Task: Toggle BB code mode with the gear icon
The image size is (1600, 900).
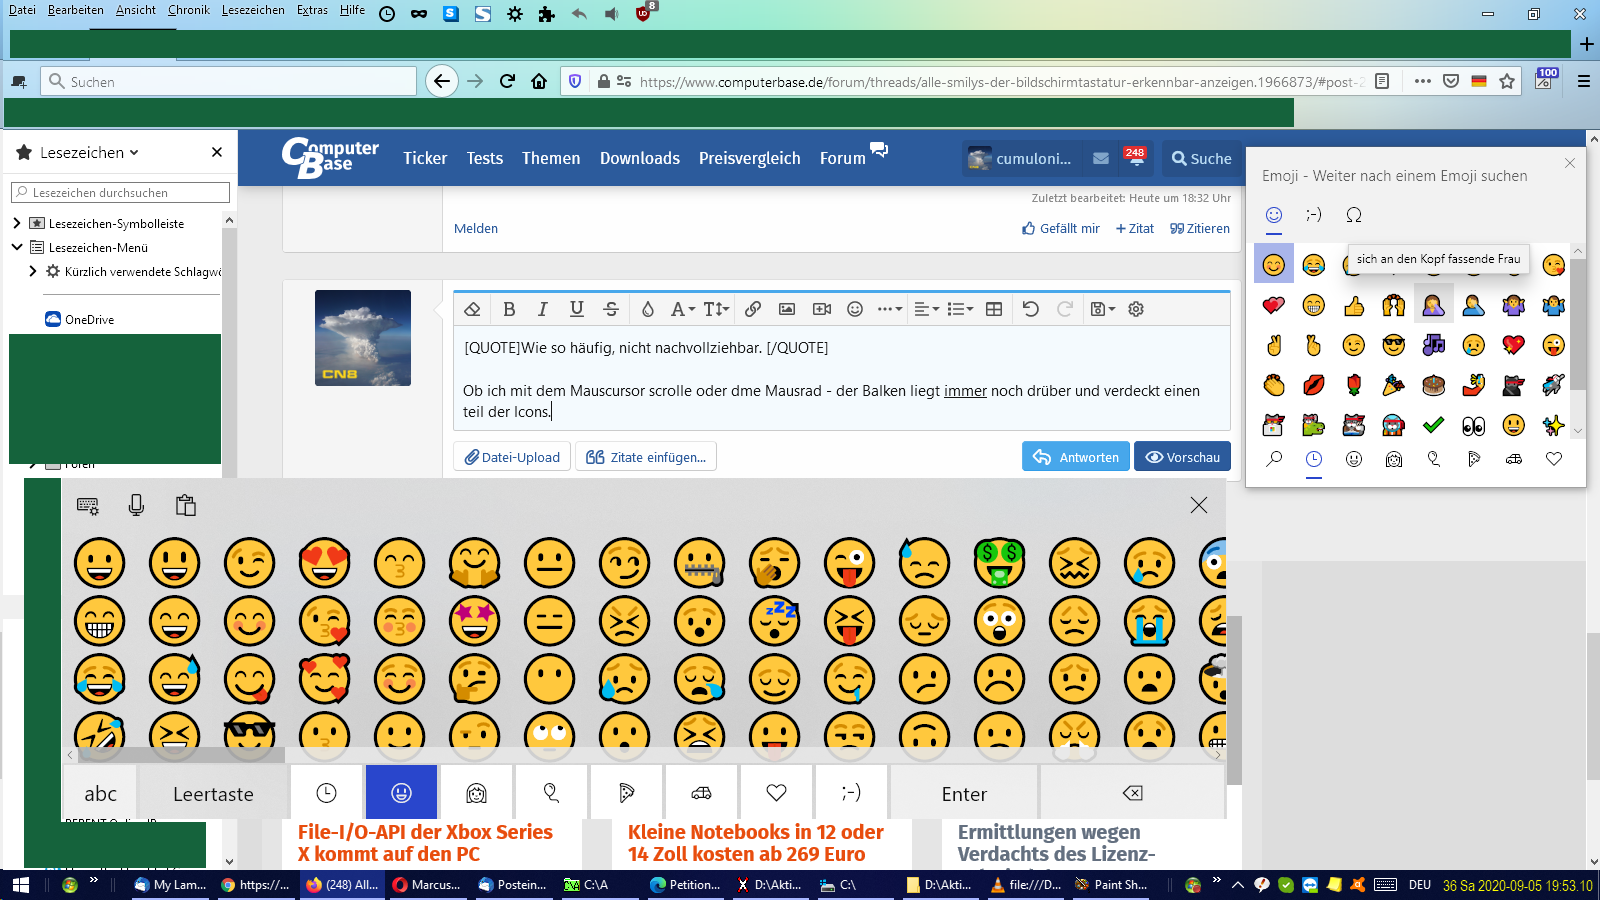Action: click(x=1136, y=309)
